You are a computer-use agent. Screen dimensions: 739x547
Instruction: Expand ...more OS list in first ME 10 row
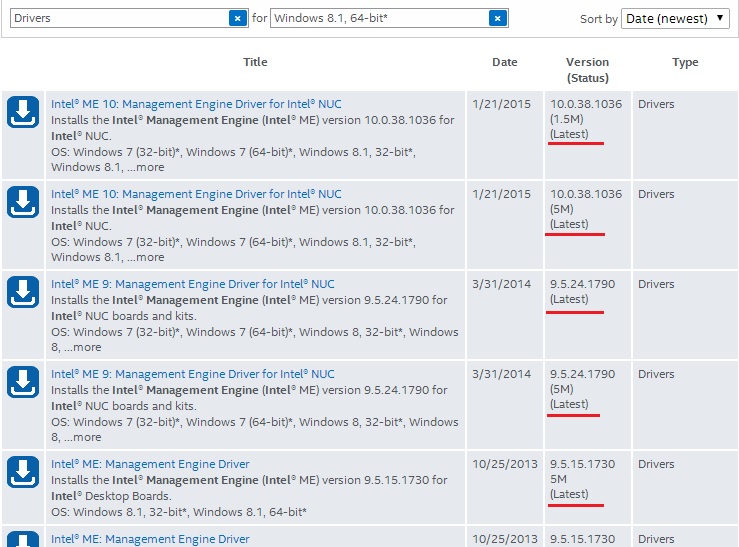pos(146,167)
